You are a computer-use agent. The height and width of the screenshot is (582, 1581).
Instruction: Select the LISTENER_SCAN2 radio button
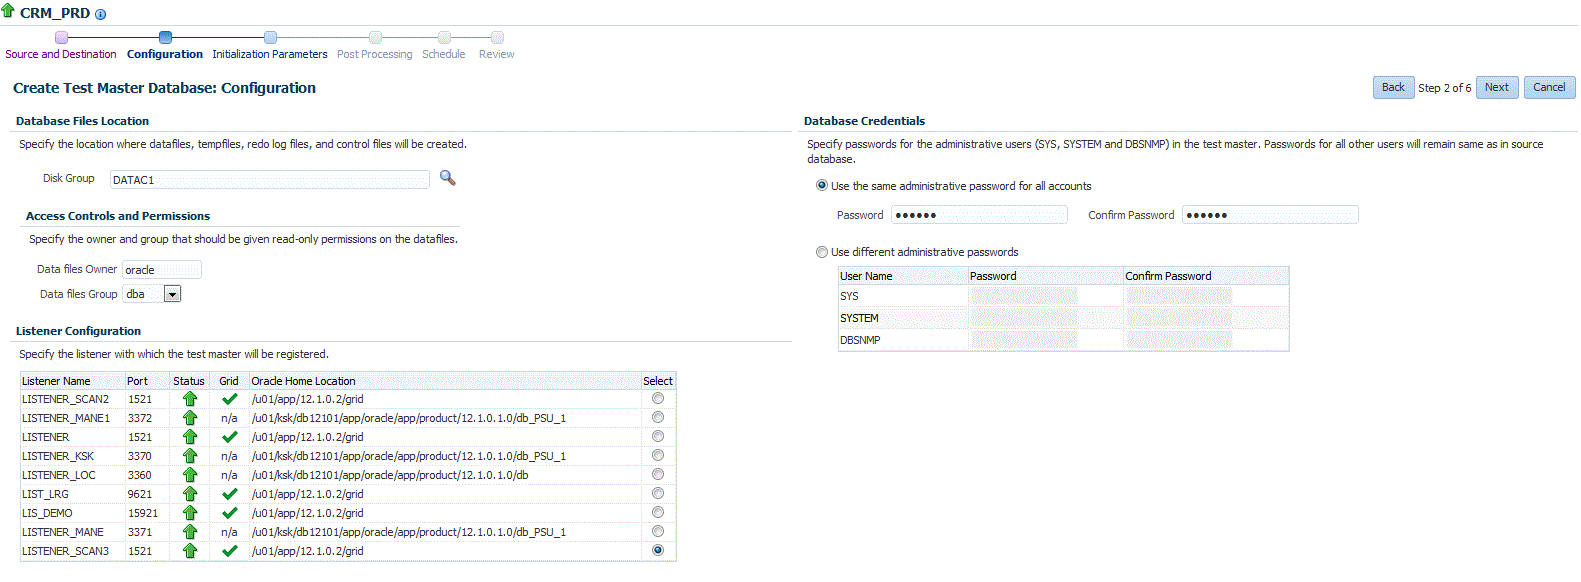coord(657,398)
